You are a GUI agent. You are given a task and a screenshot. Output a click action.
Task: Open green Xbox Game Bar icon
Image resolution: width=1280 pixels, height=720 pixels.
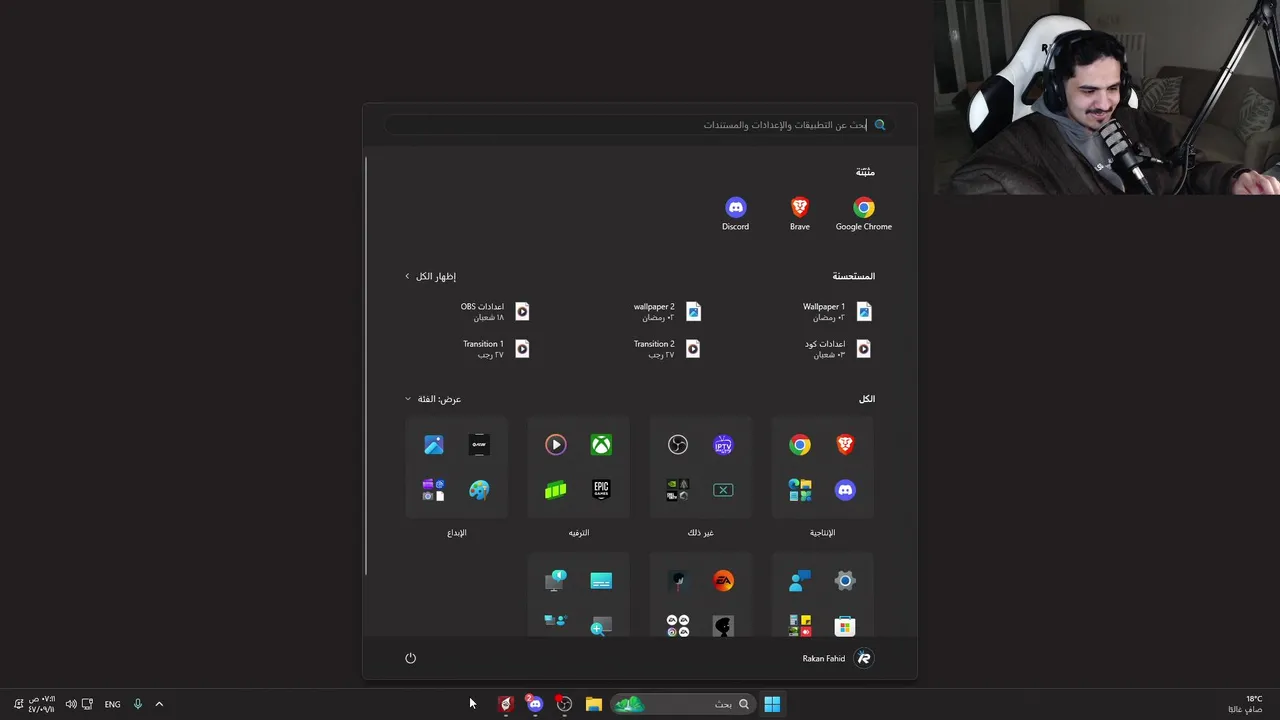coord(556,490)
